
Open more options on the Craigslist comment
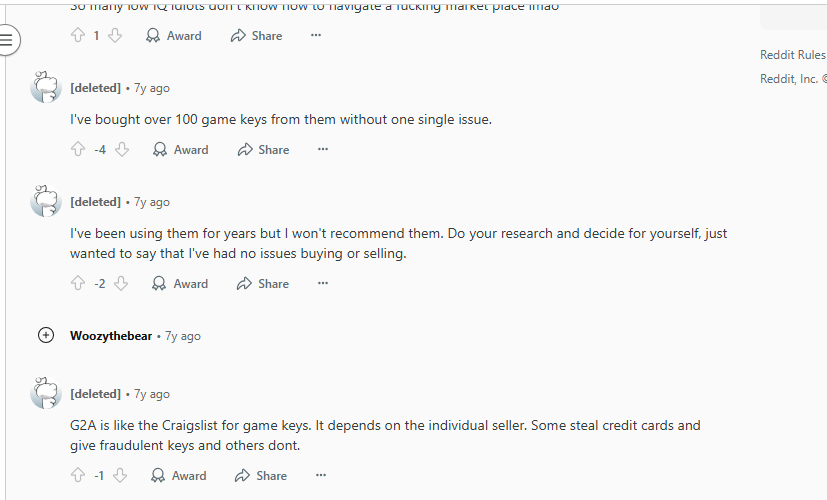(321, 476)
